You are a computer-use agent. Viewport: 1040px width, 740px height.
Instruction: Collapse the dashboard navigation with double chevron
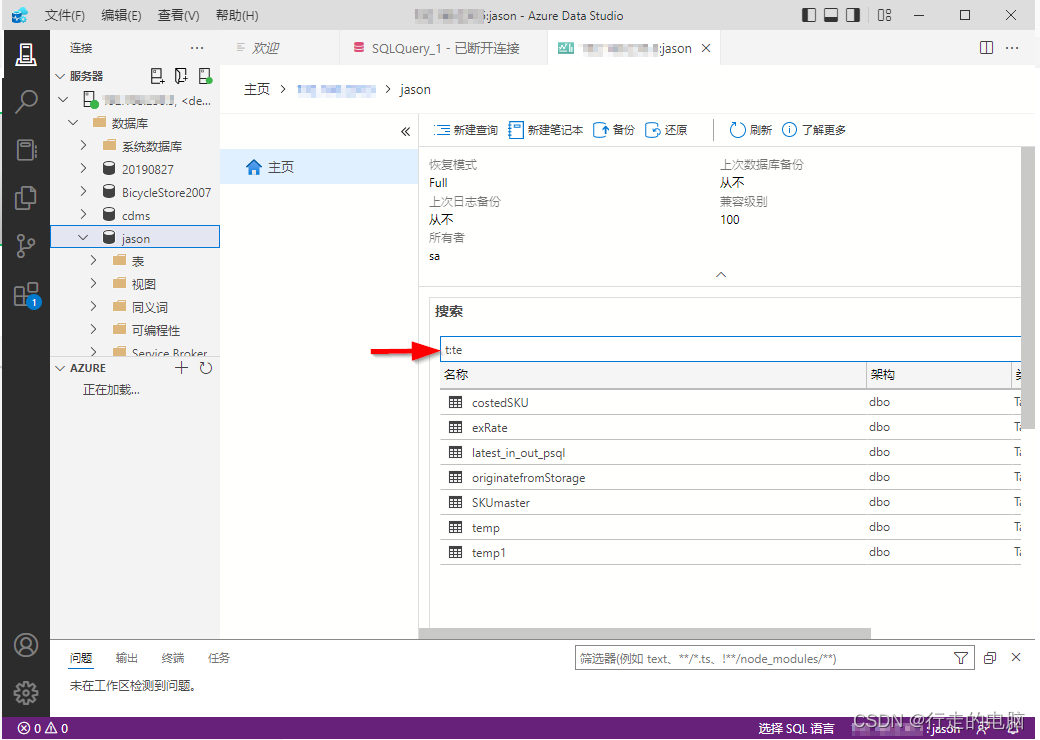point(405,131)
